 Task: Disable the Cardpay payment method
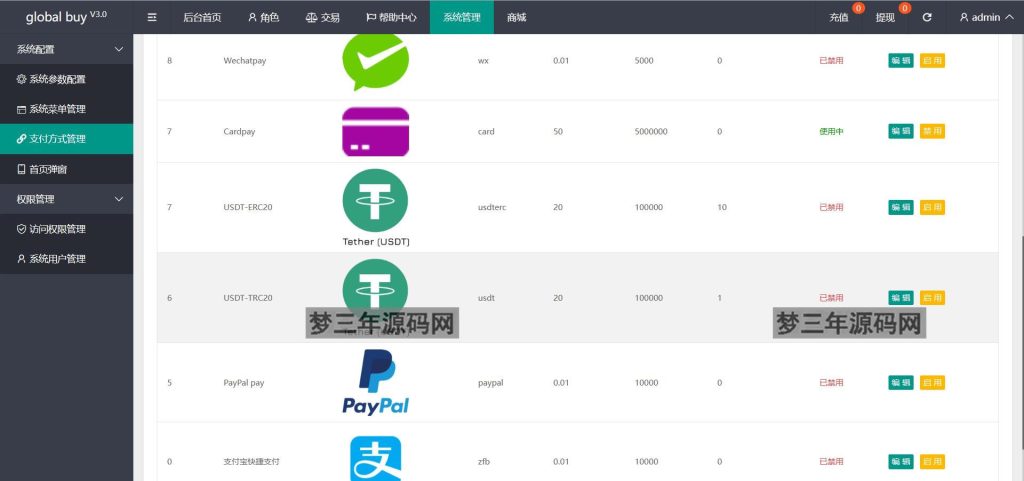click(932, 131)
